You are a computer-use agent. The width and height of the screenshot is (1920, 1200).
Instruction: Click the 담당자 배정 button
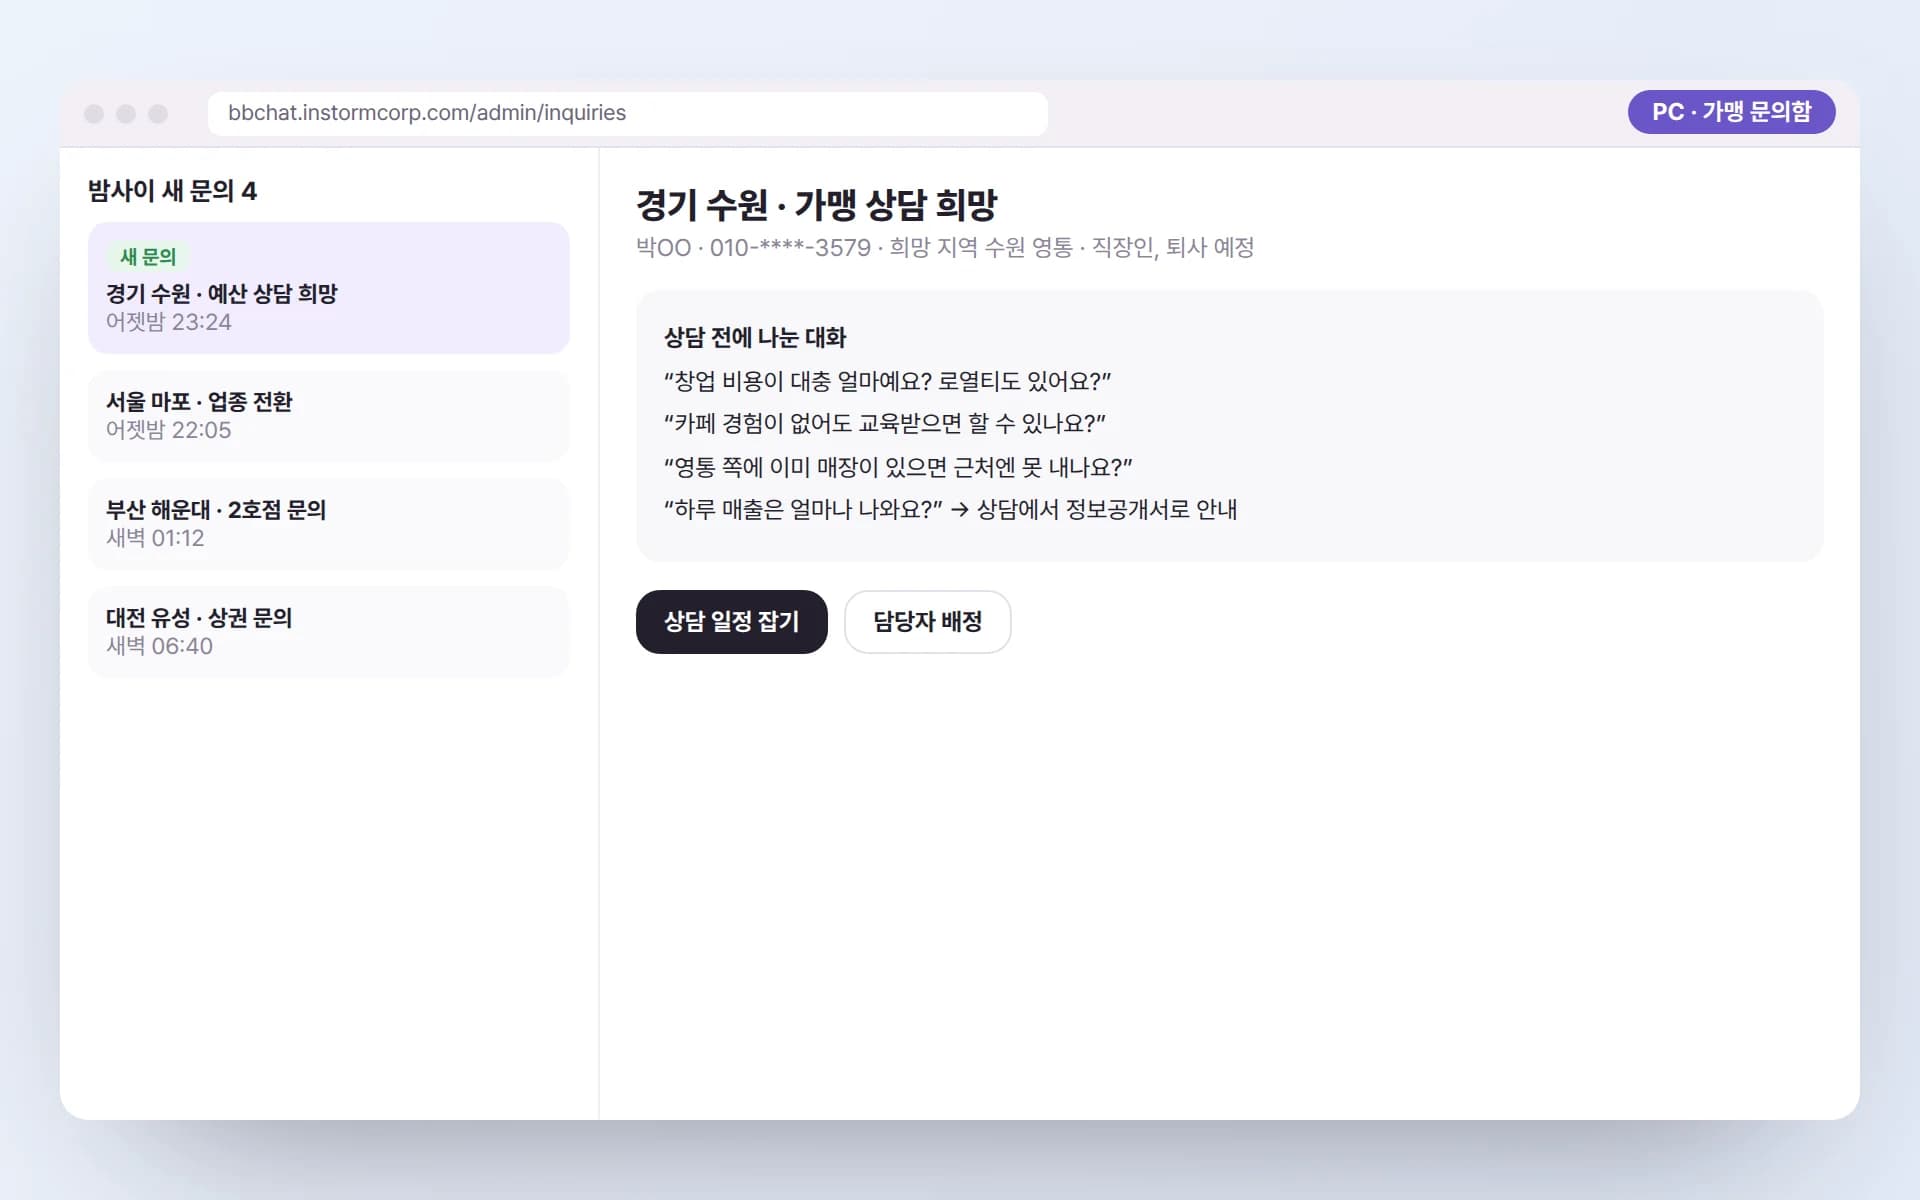(927, 621)
